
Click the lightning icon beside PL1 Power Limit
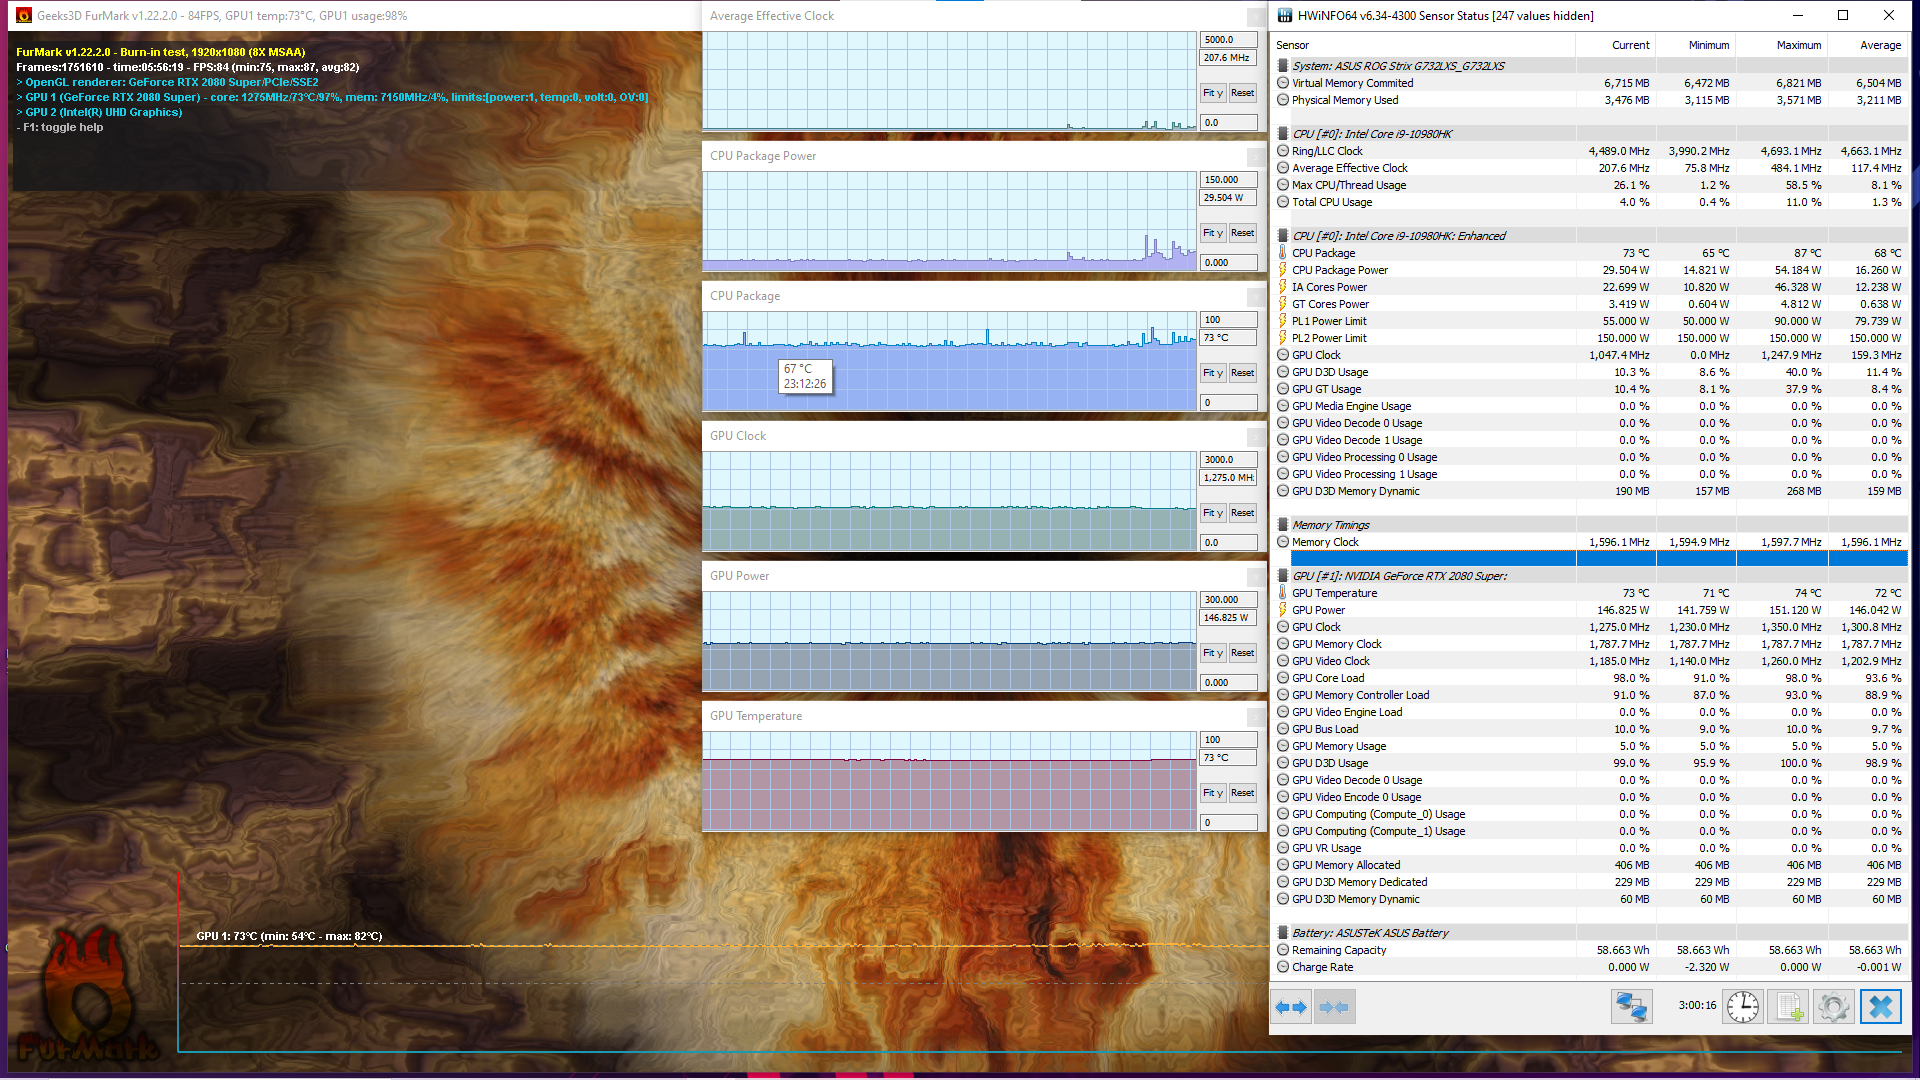tap(1283, 321)
